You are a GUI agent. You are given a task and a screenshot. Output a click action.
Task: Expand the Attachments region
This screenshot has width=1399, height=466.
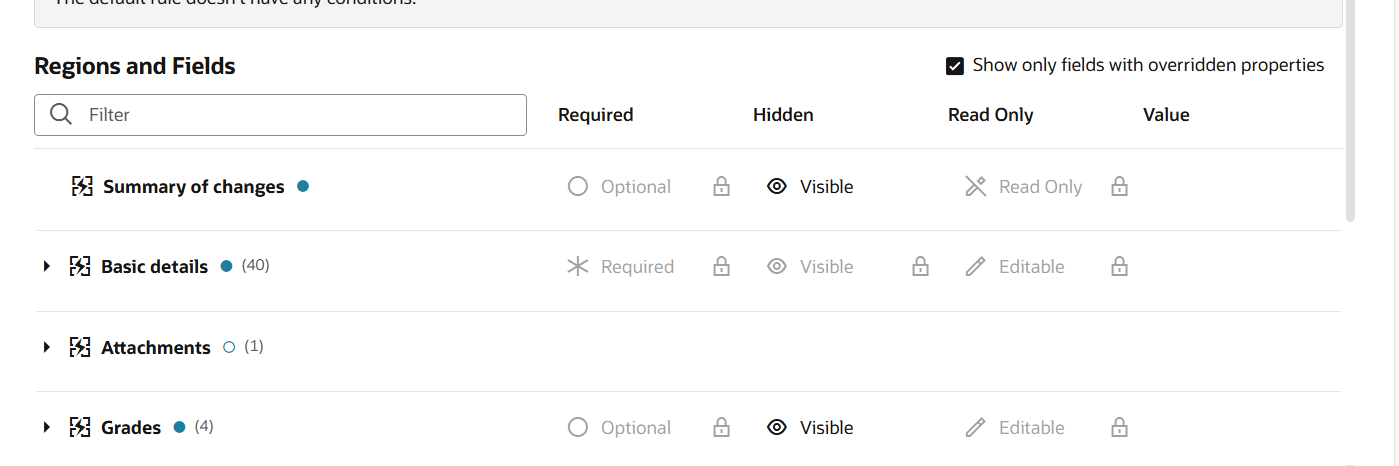pyautogui.click(x=46, y=347)
